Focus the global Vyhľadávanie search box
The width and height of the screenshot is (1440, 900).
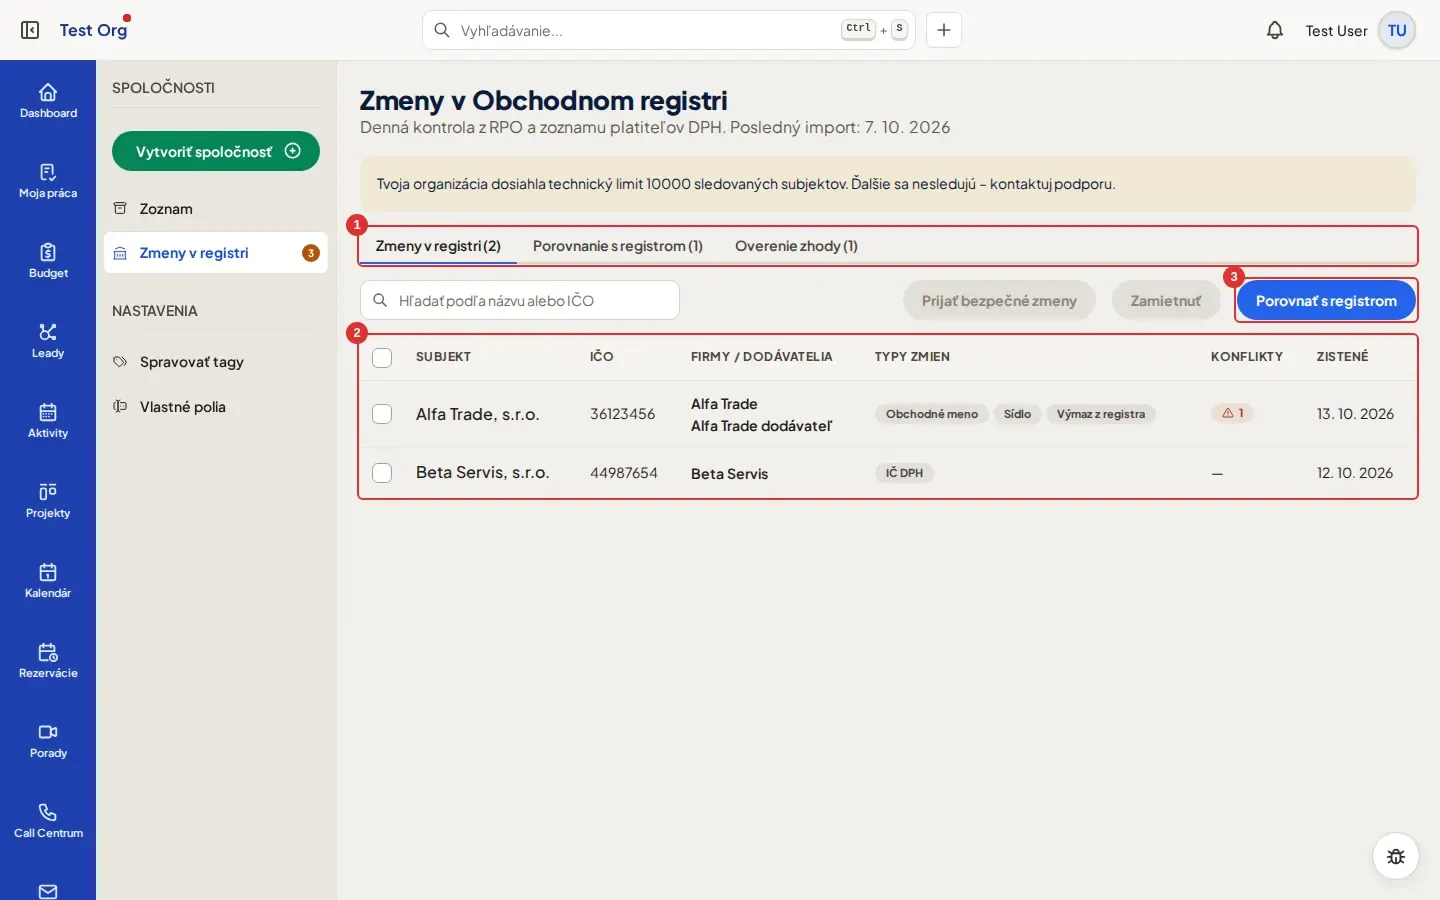coord(668,30)
